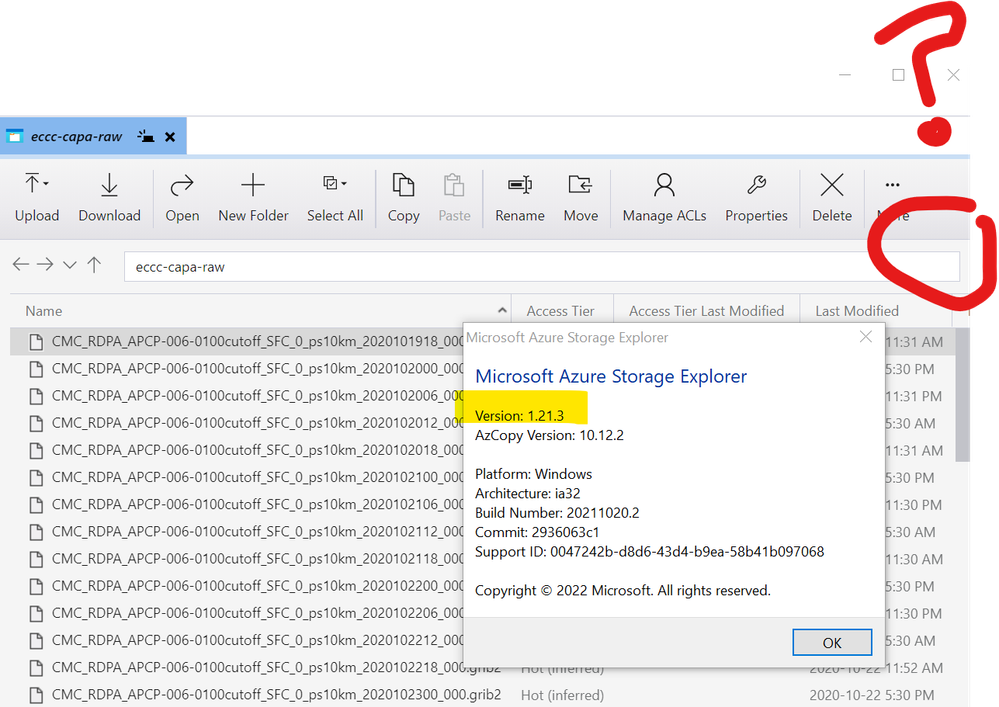Click OK in the About dialog

832,643
